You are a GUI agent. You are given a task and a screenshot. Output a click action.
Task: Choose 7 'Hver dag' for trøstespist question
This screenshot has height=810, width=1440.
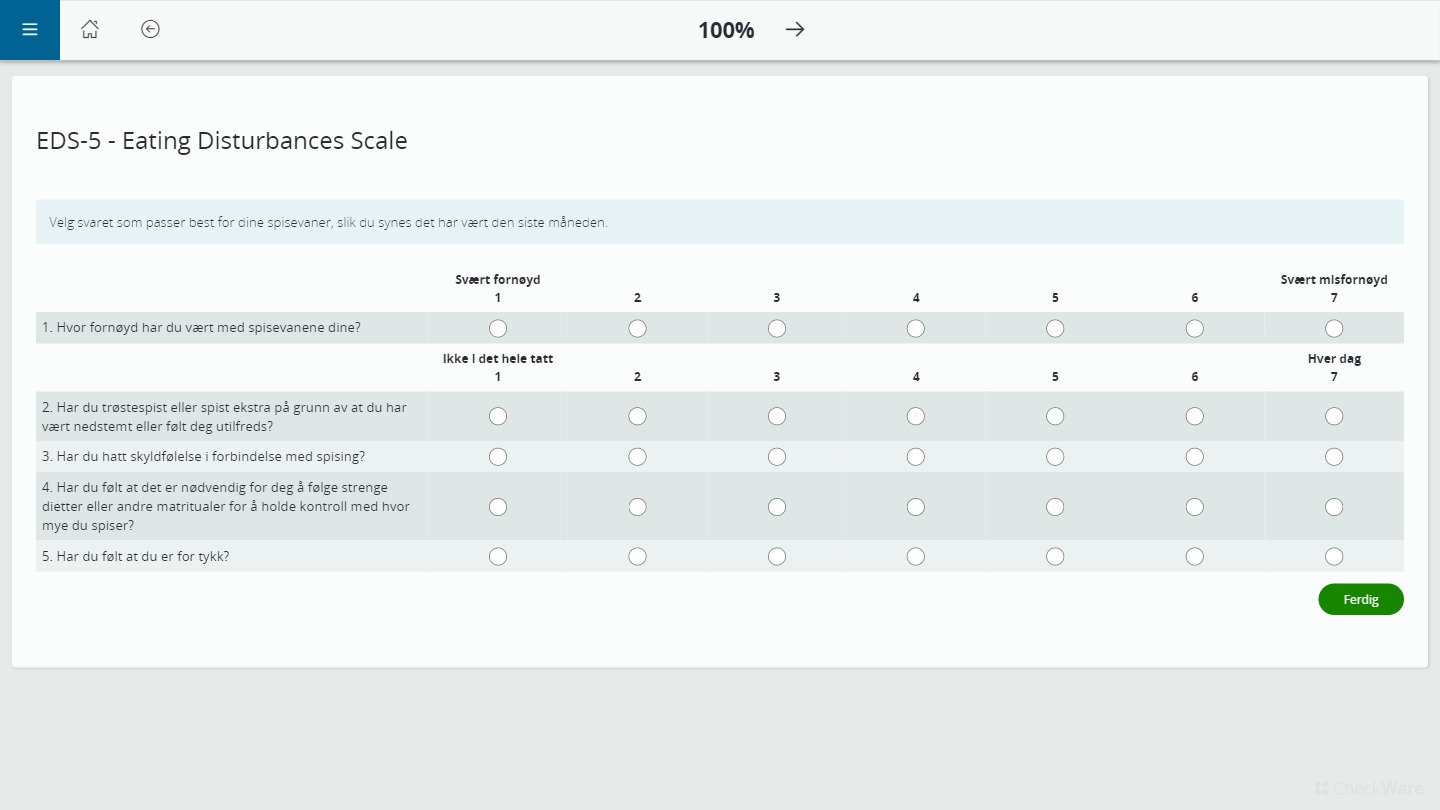tap(1334, 416)
